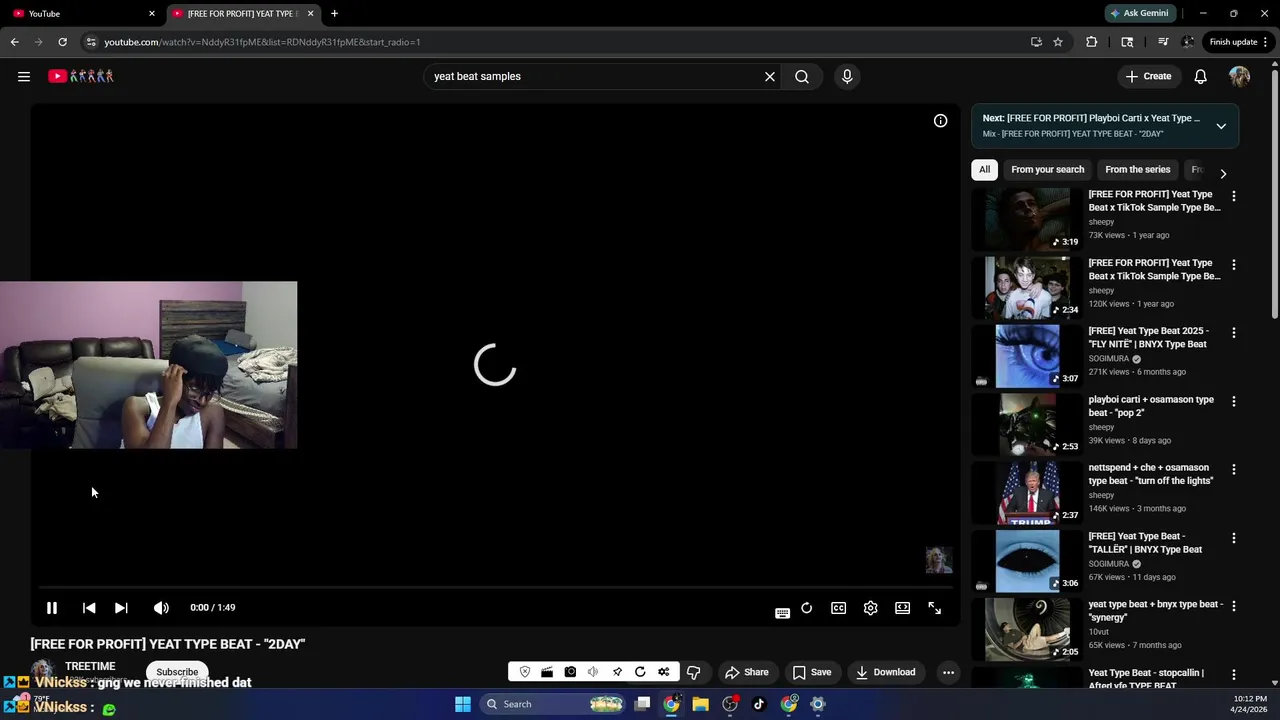
Task: Switch to the YouTube browser tab
Action: (84, 14)
